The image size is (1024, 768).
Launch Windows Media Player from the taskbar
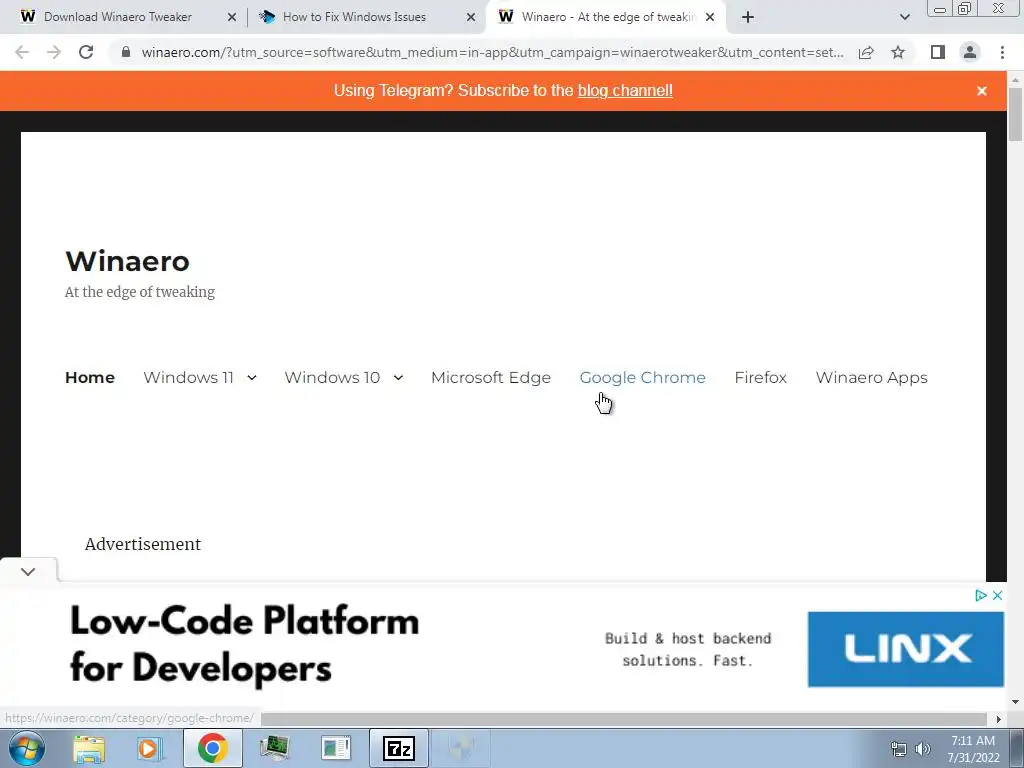click(x=148, y=748)
